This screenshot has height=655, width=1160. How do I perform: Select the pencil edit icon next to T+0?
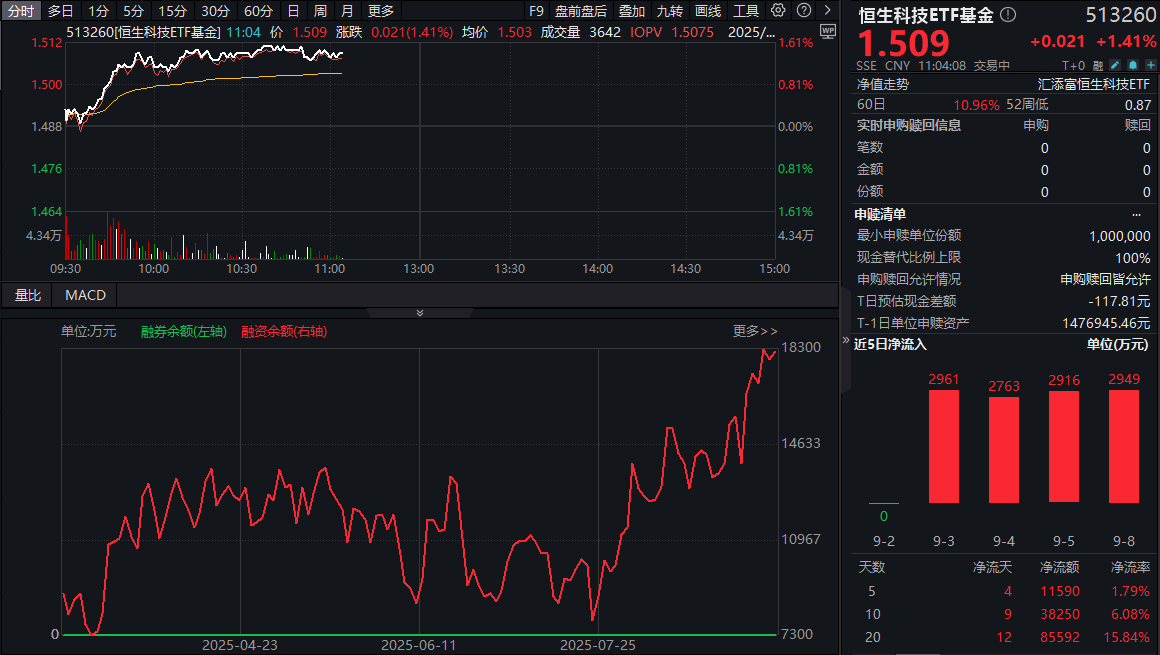pyautogui.click(x=1116, y=64)
